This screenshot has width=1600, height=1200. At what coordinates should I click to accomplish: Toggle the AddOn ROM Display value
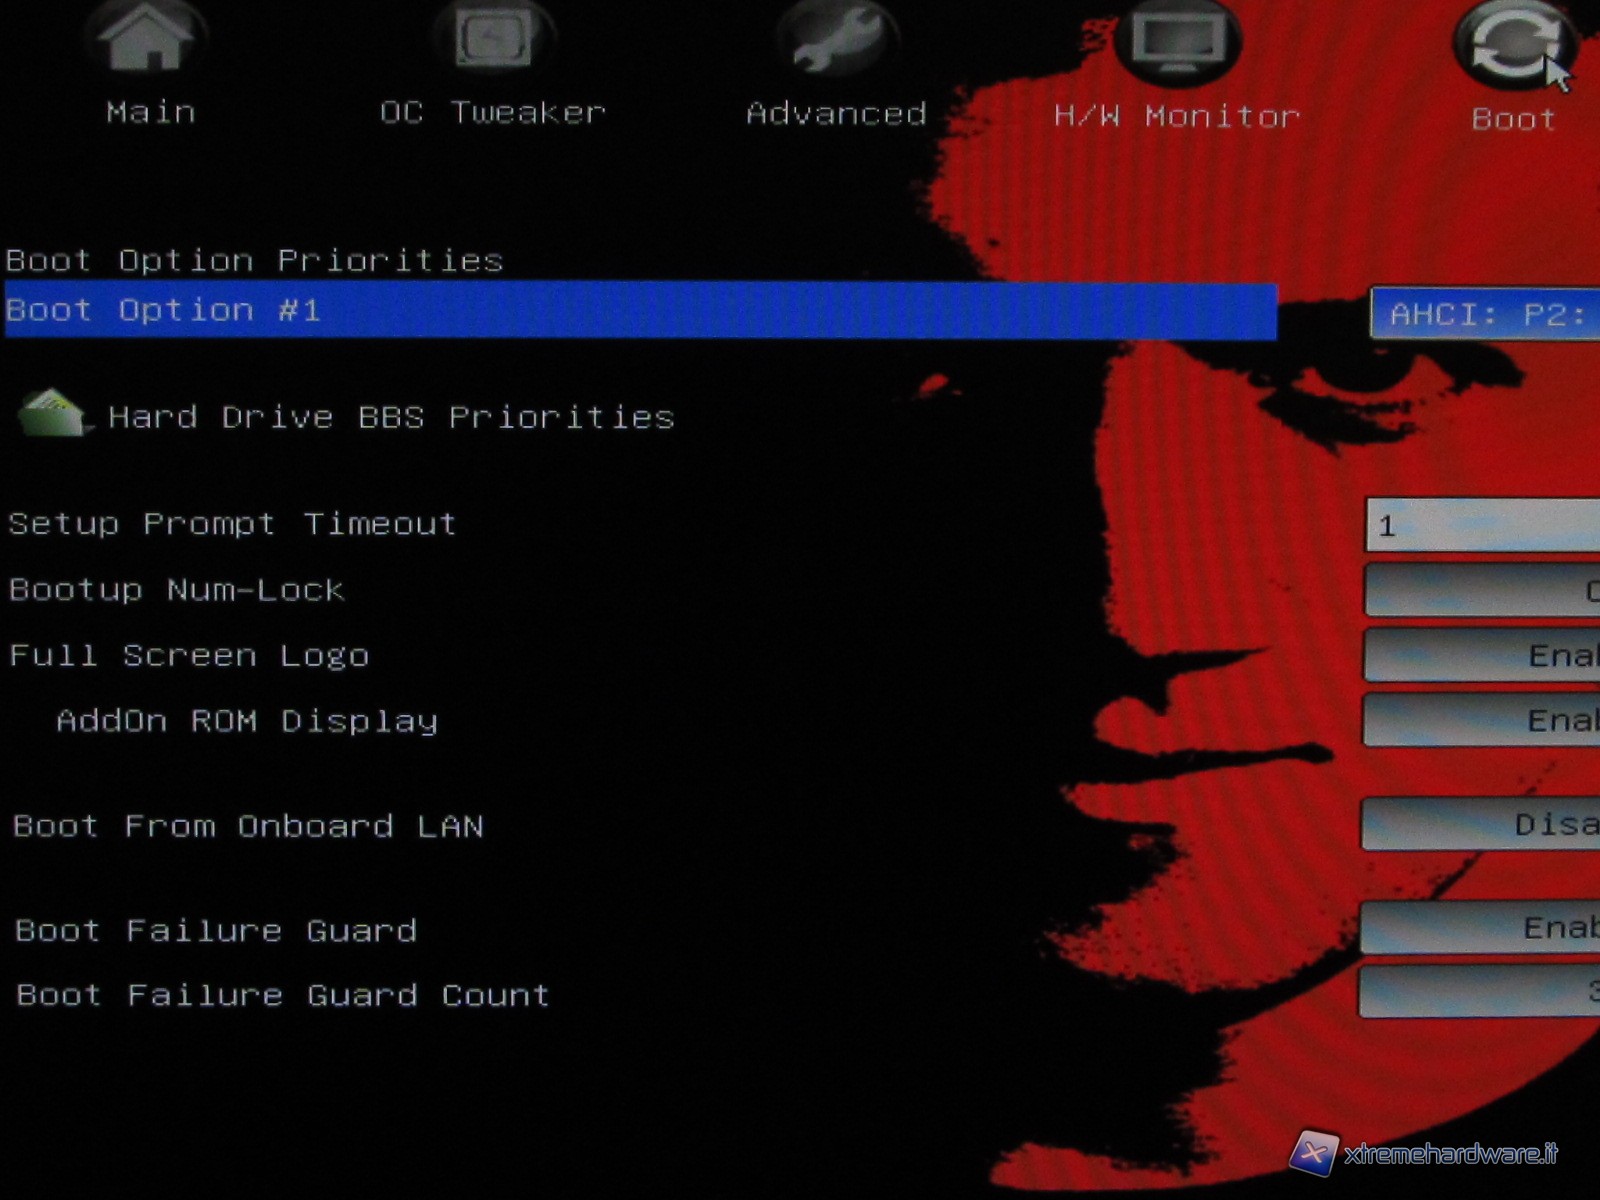tap(1482, 721)
